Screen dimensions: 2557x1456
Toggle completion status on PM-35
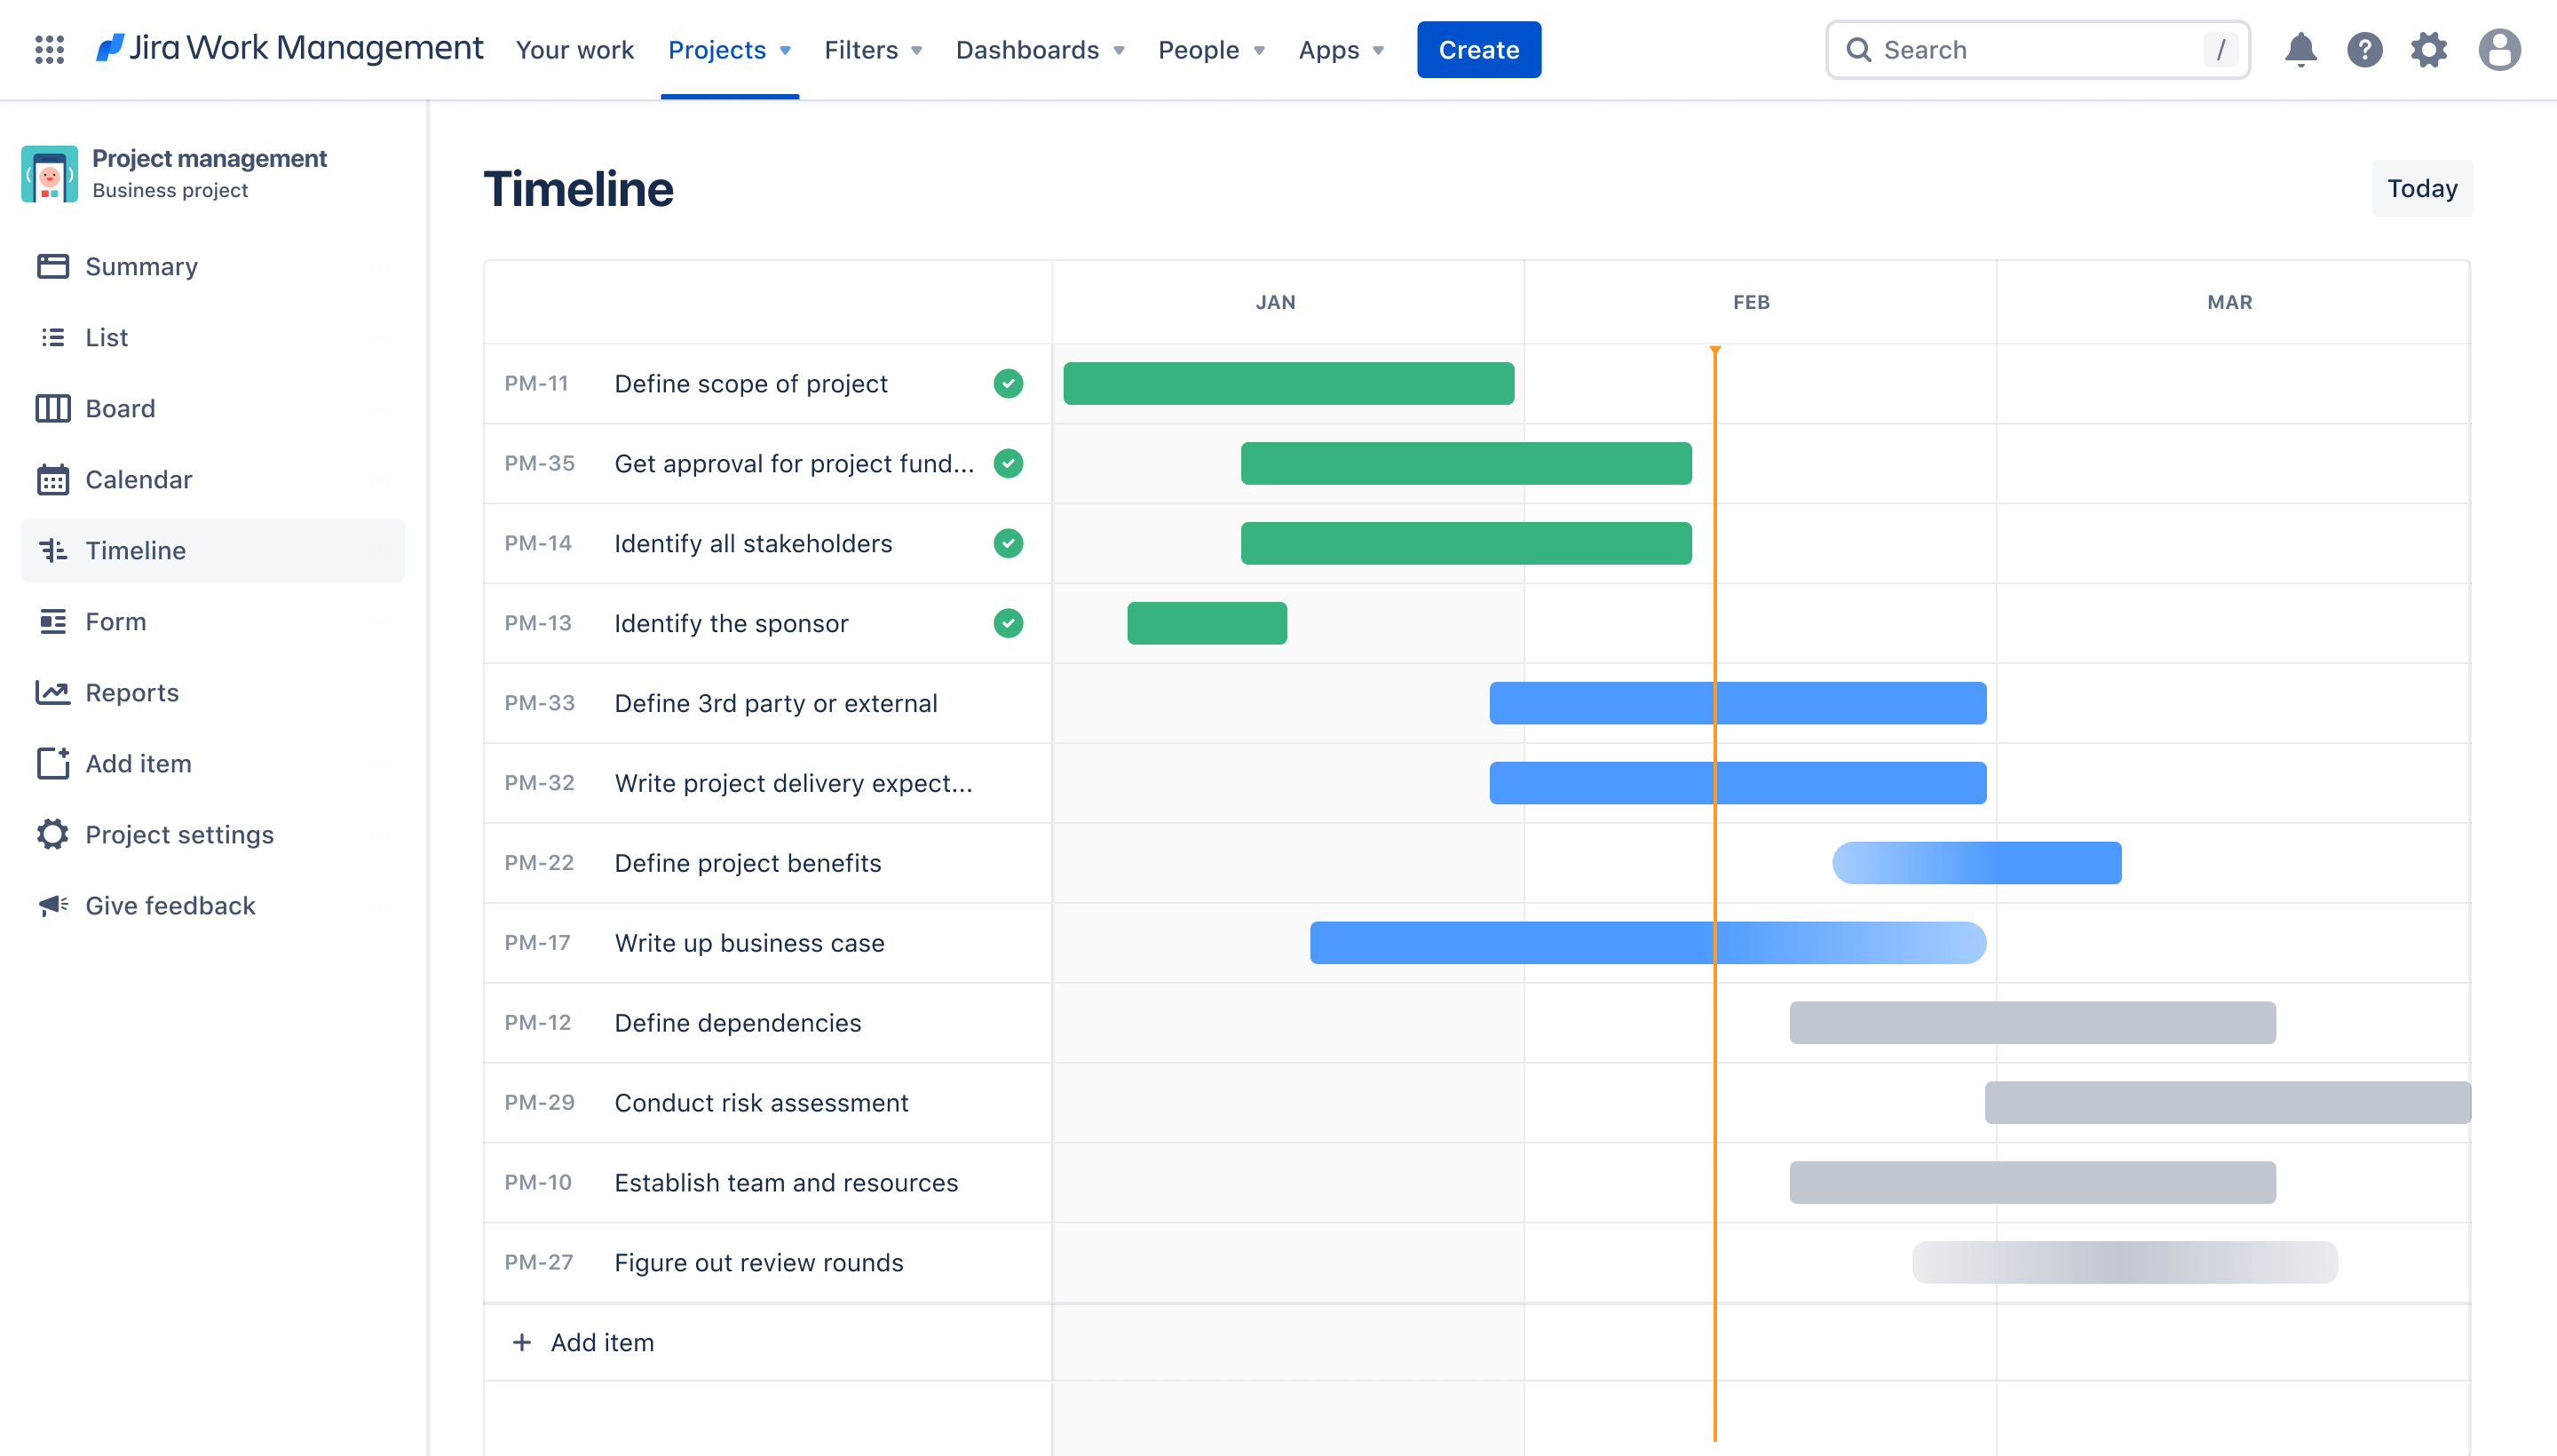[x=1009, y=463]
